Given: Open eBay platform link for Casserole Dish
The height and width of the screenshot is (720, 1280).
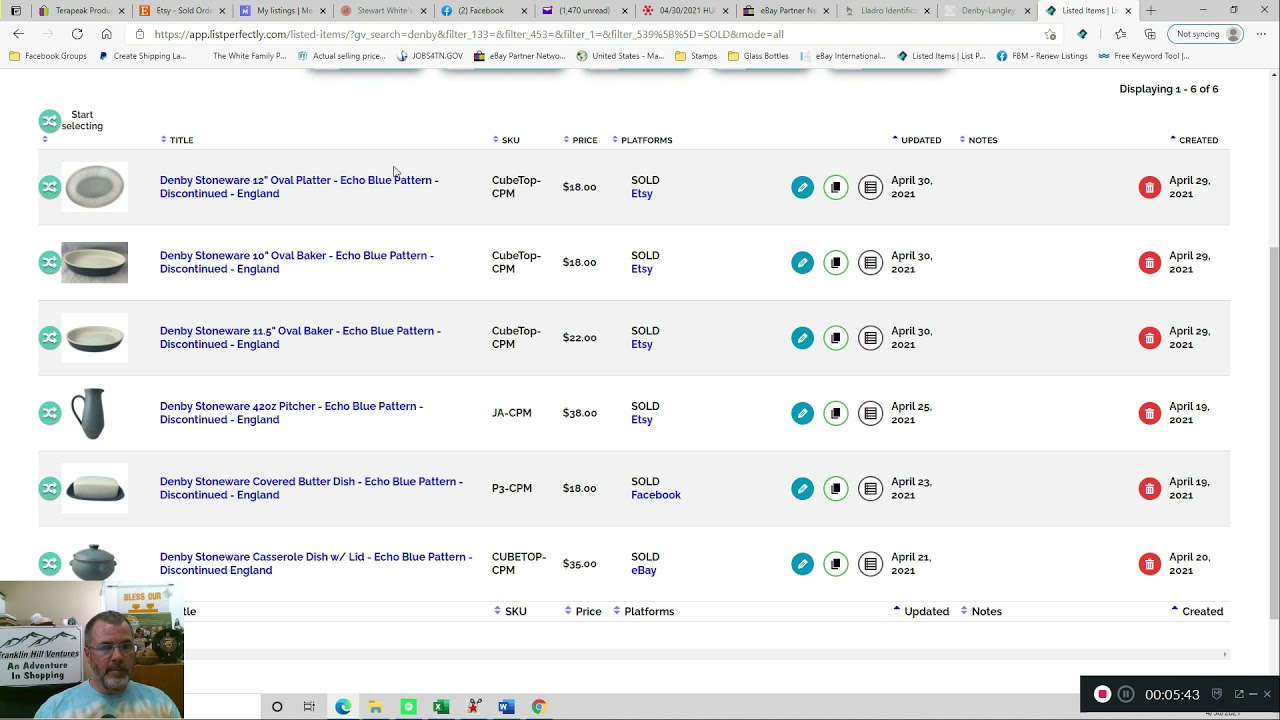Looking at the screenshot, I should 644,570.
